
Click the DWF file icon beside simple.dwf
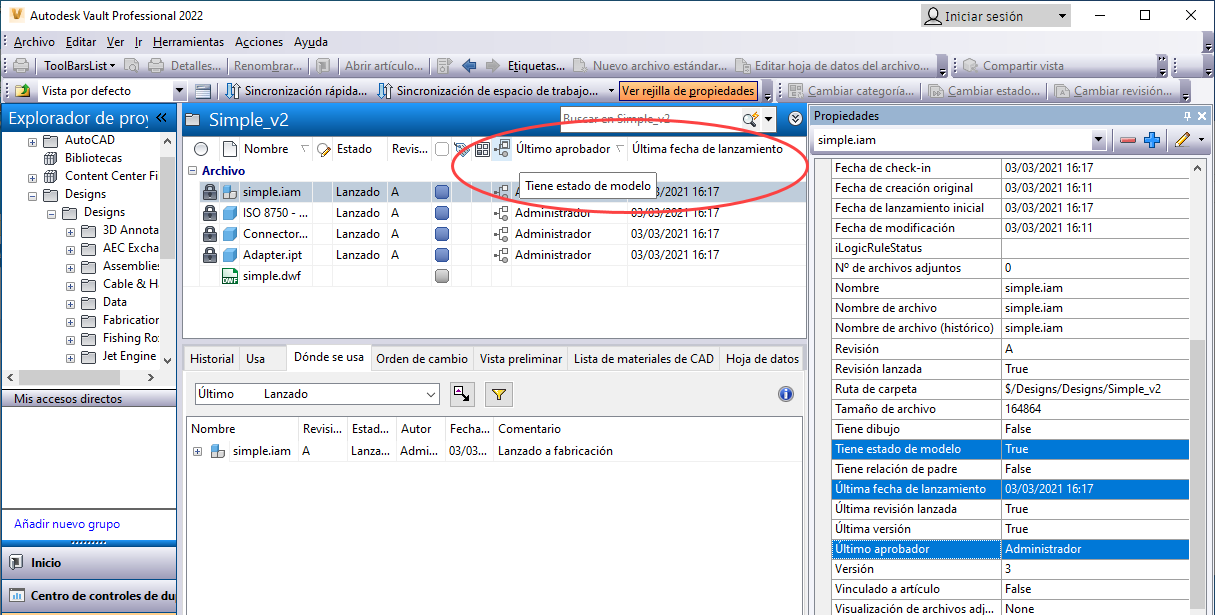pyautogui.click(x=230, y=276)
